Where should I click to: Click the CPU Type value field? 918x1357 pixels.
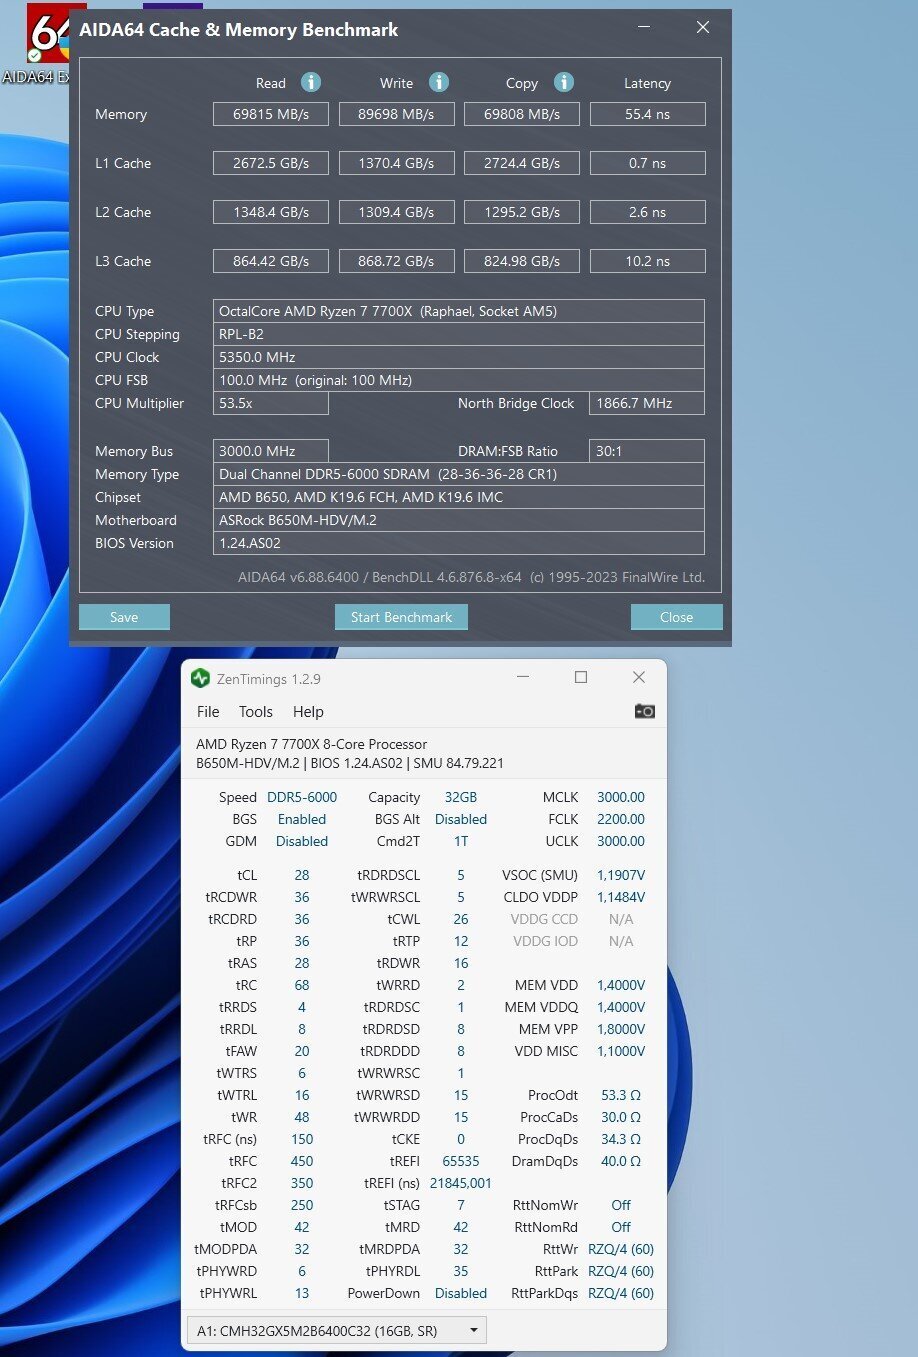[459, 311]
